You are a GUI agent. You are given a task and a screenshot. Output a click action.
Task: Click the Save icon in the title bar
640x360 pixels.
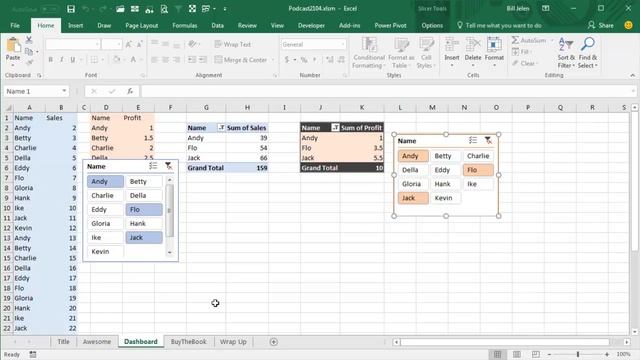tap(71, 9)
